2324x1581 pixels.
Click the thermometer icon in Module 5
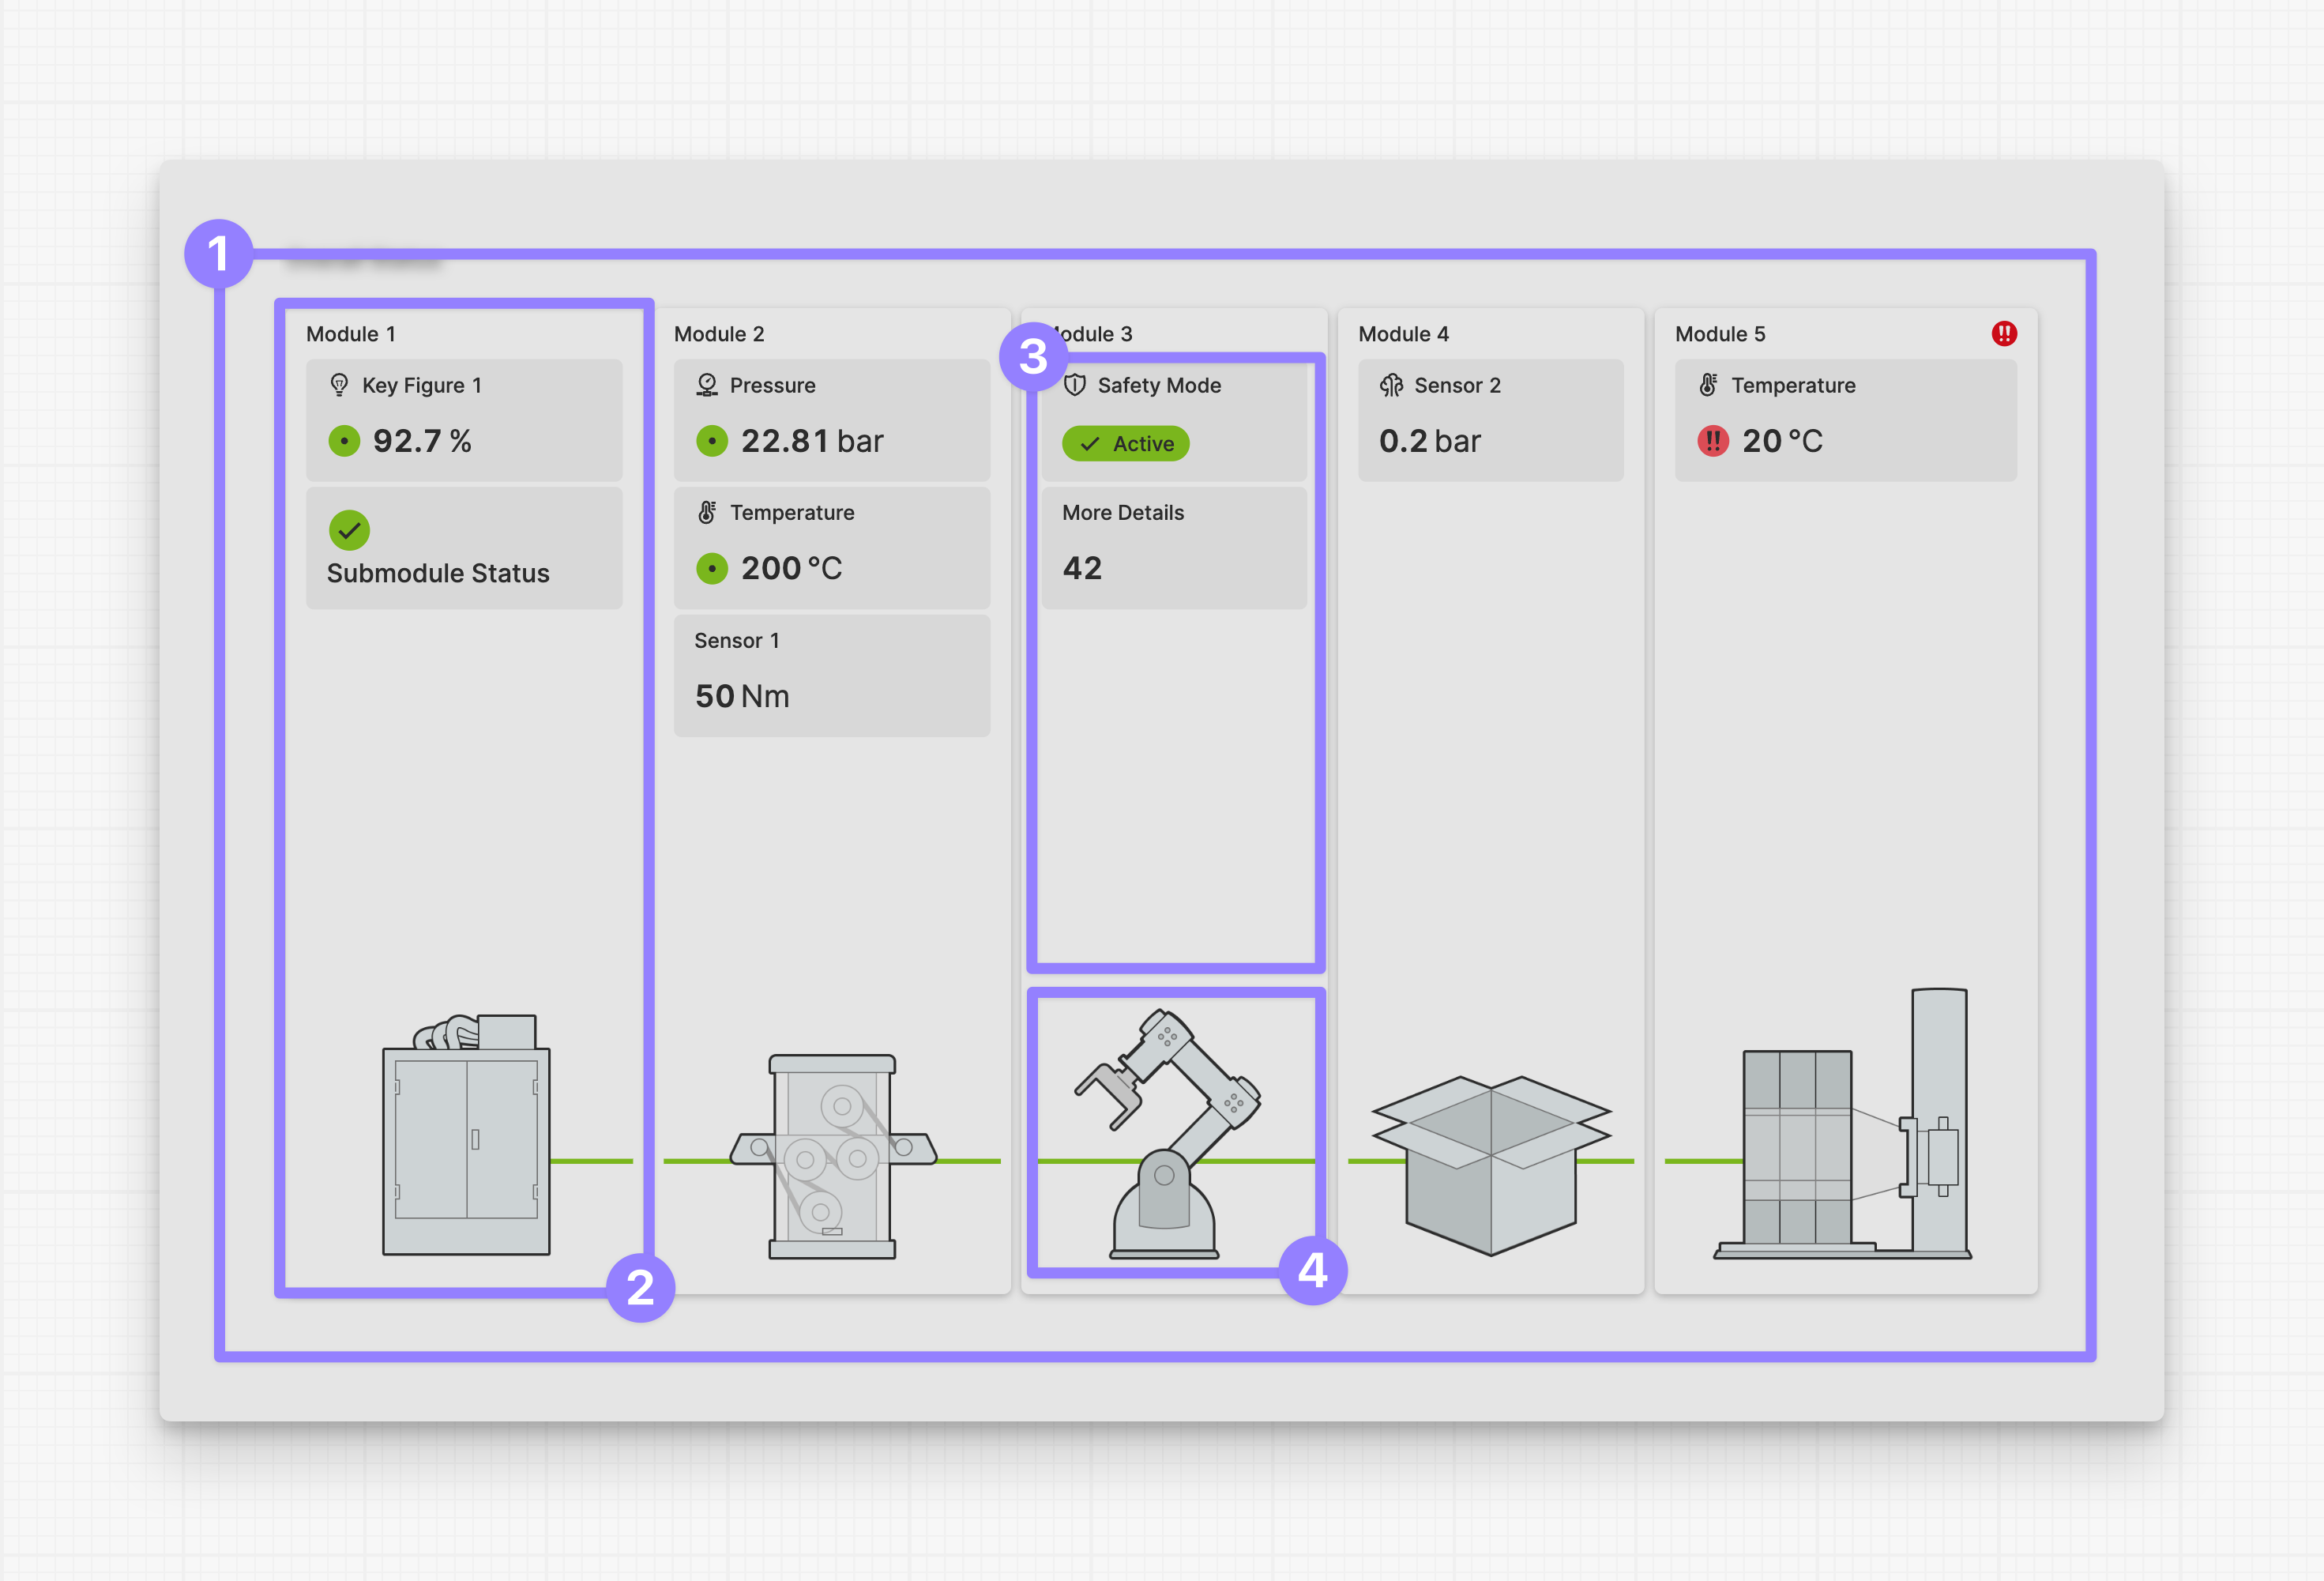1708,385
